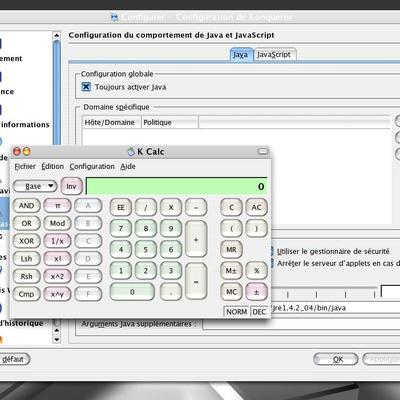Click the NORM status indicator
This screenshot has width=400, height=400.
(236, 312)
